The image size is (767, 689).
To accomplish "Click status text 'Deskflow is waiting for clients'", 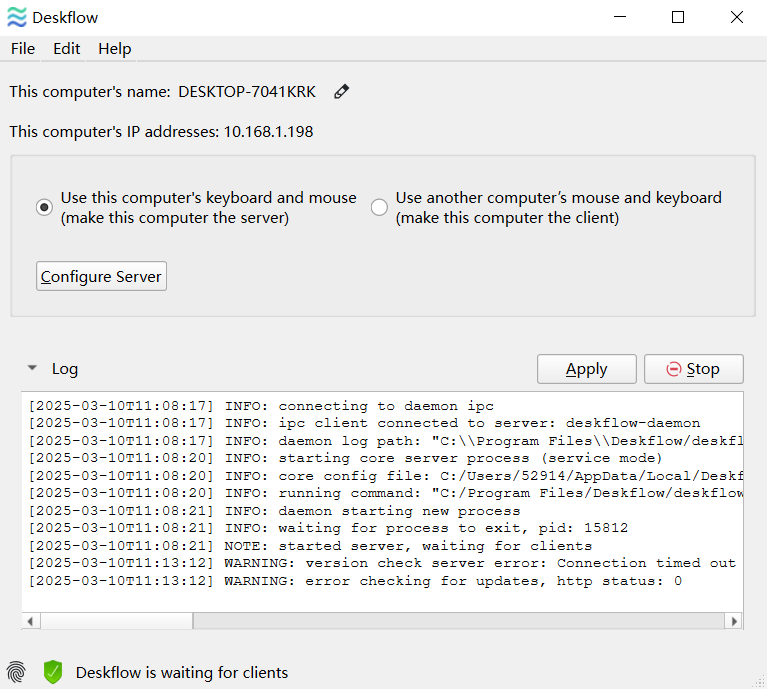I will [x=182, y=672].
